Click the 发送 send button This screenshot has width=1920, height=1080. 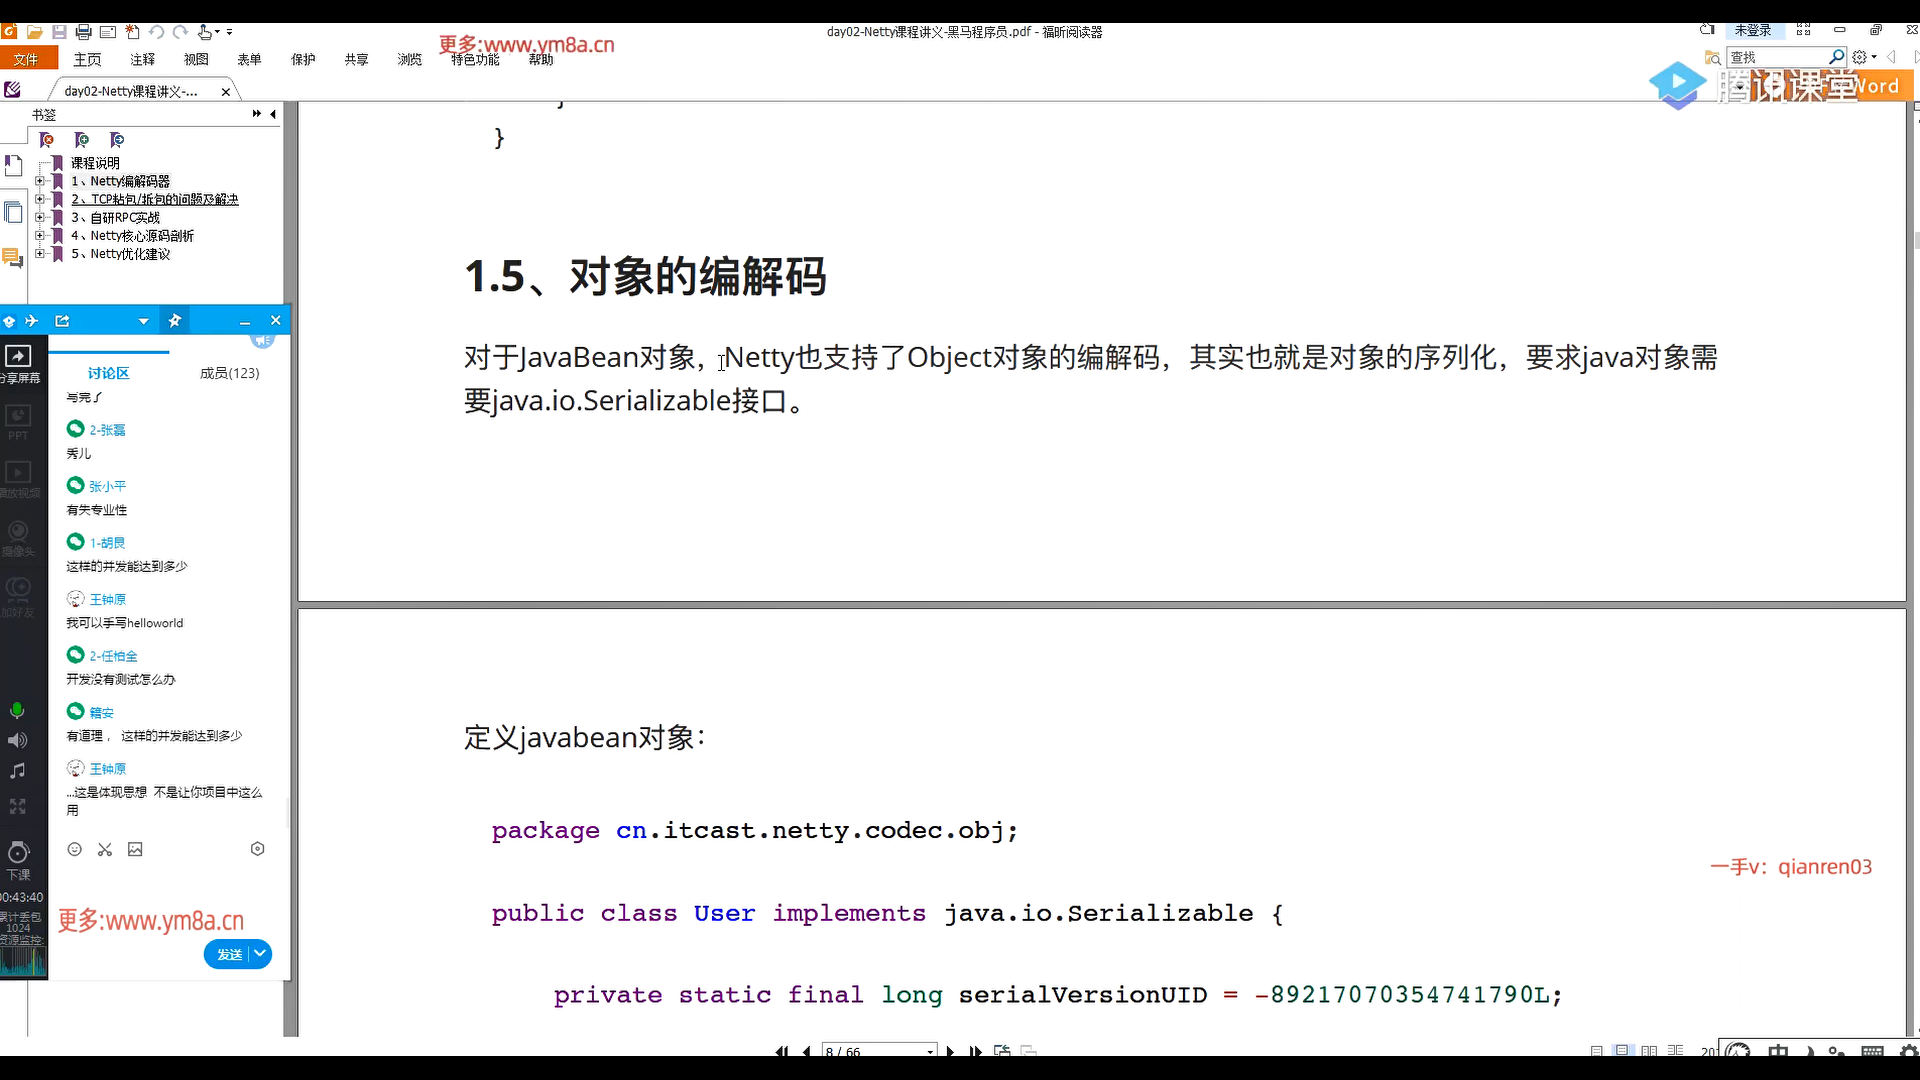coord(229,954)
